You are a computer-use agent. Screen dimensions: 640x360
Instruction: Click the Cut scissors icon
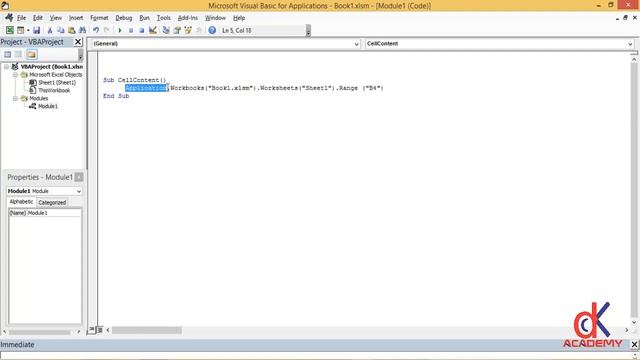point(50,30)
